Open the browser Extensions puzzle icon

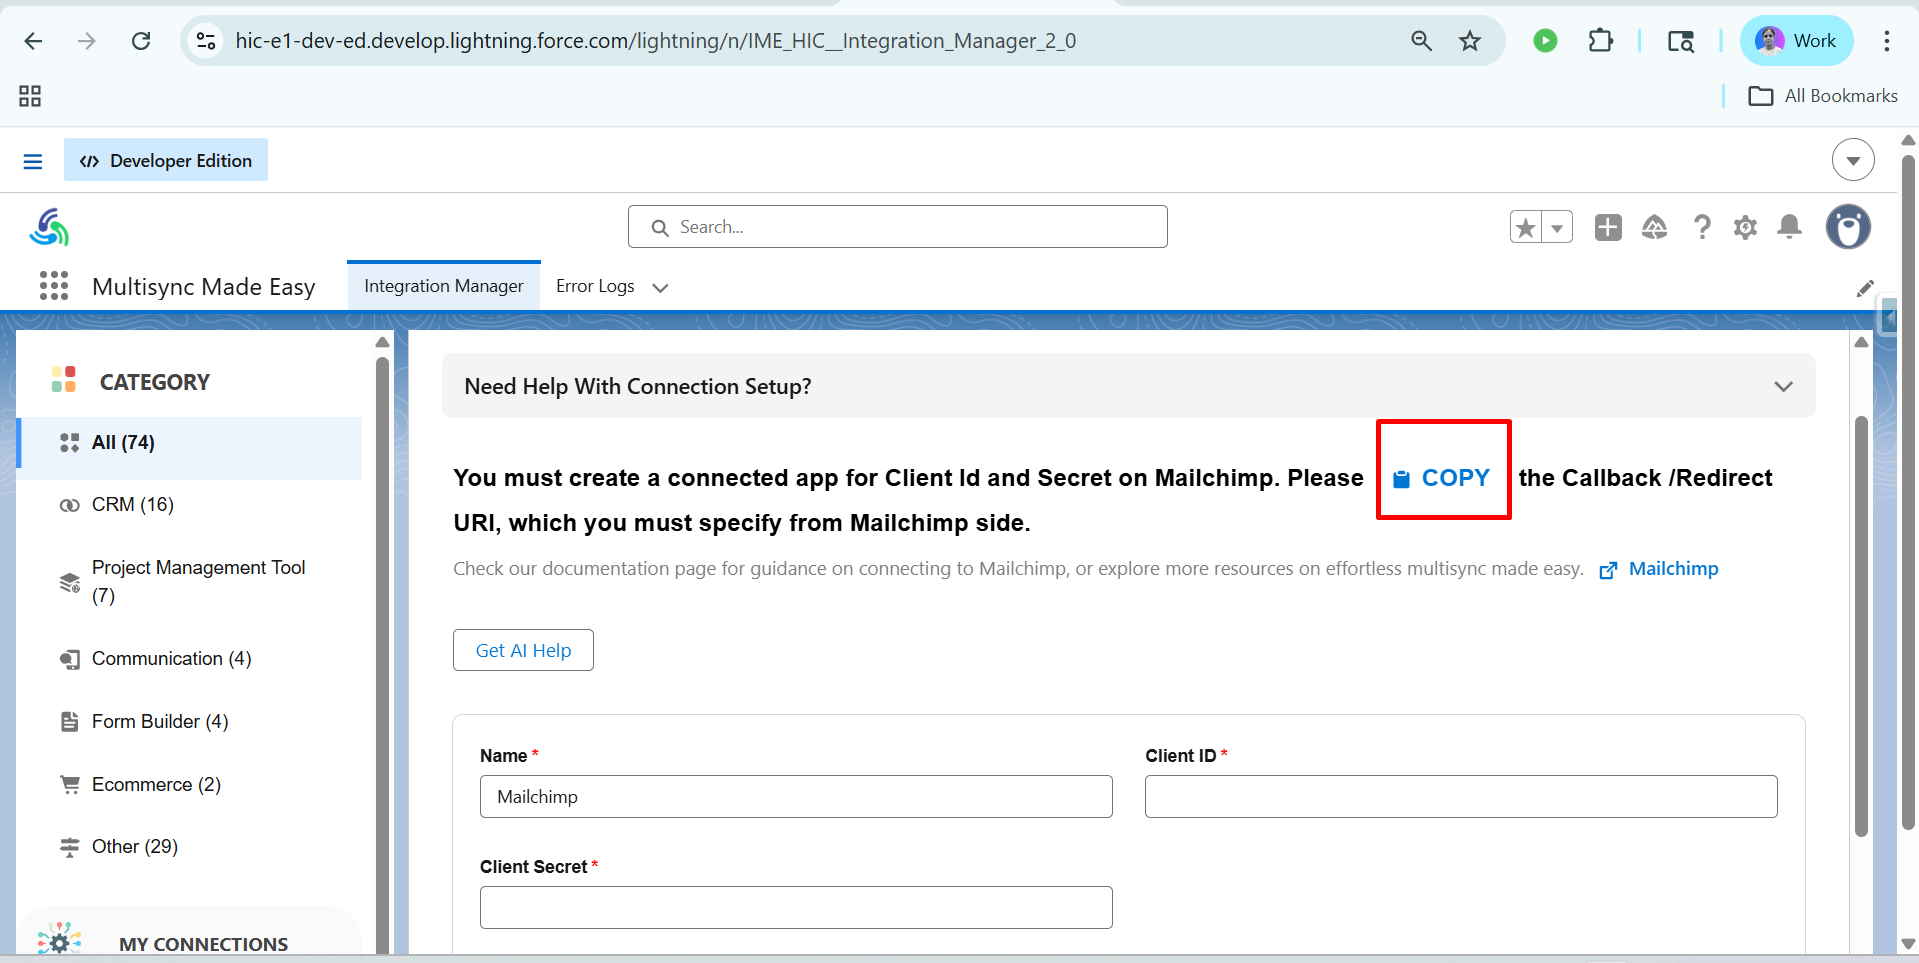click(x=1600, y=41)
